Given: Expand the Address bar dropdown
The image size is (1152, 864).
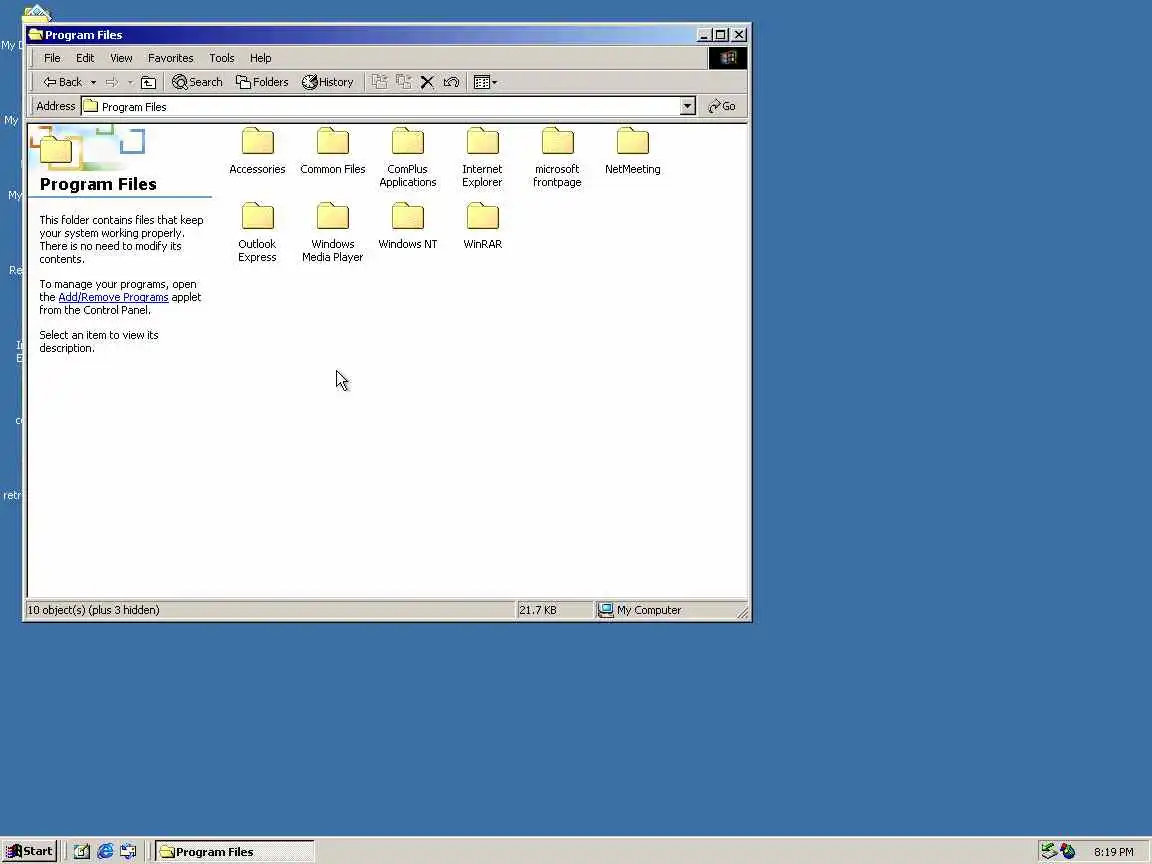Looking at the screenshot, I should (688, 107).
